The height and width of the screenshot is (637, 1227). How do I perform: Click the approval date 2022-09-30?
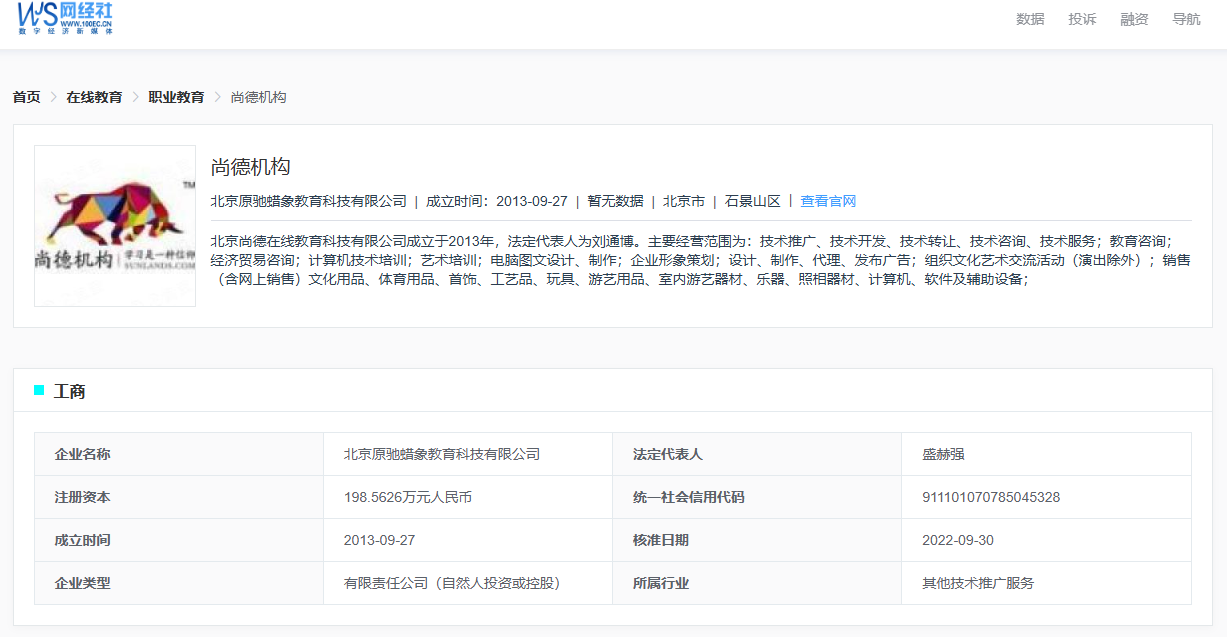pos(957,540)
